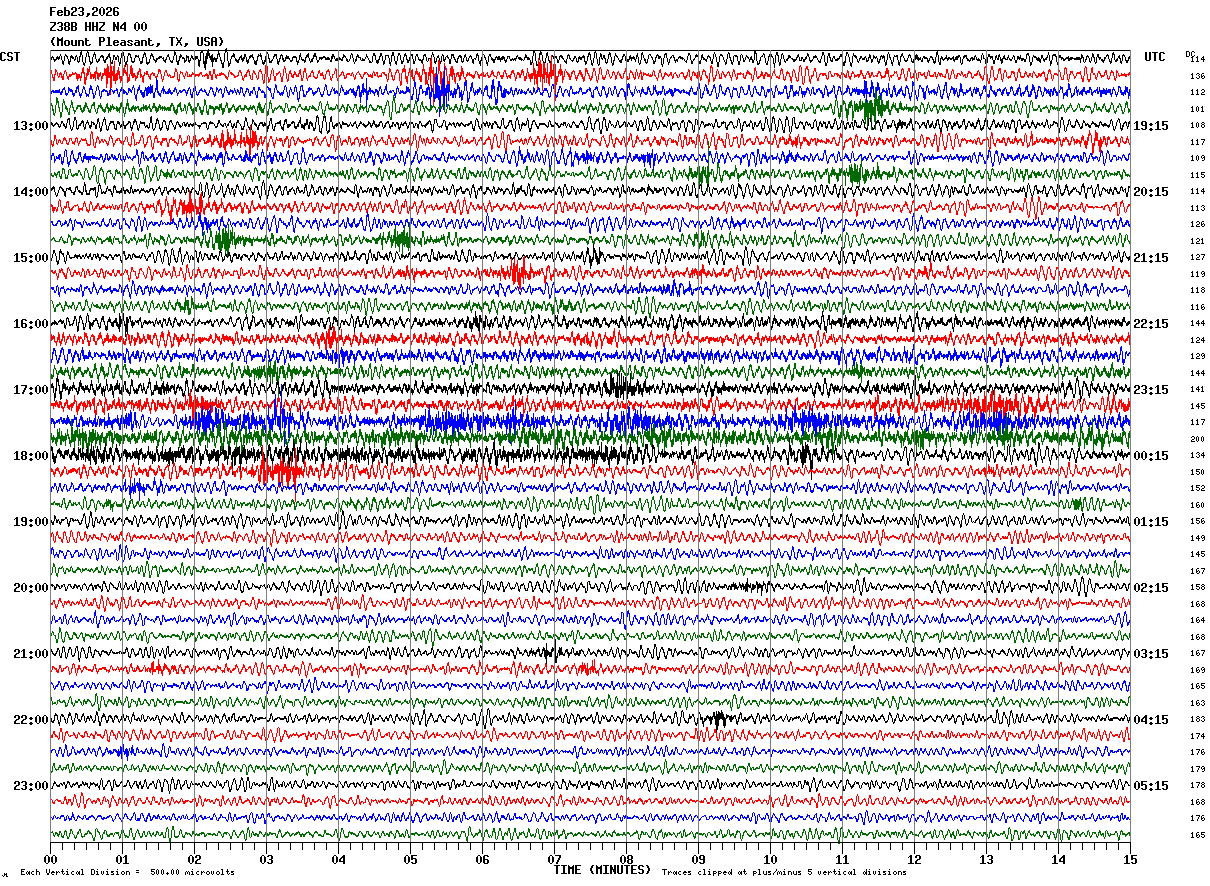Click the 'UTC' timezone label
Viewport: 1210px width, 886px height.
tap(1155, 57)
